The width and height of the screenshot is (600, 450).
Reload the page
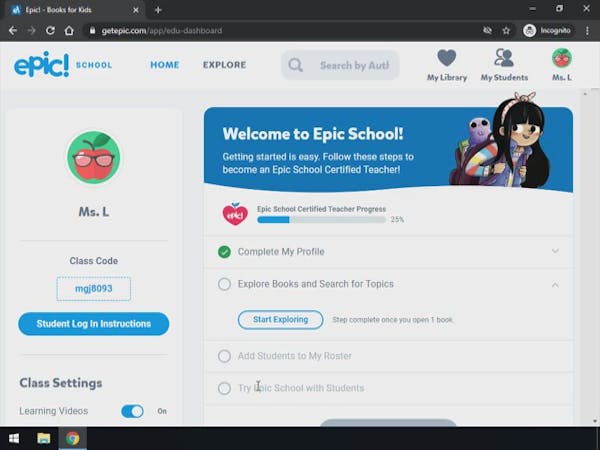point(50,31)
